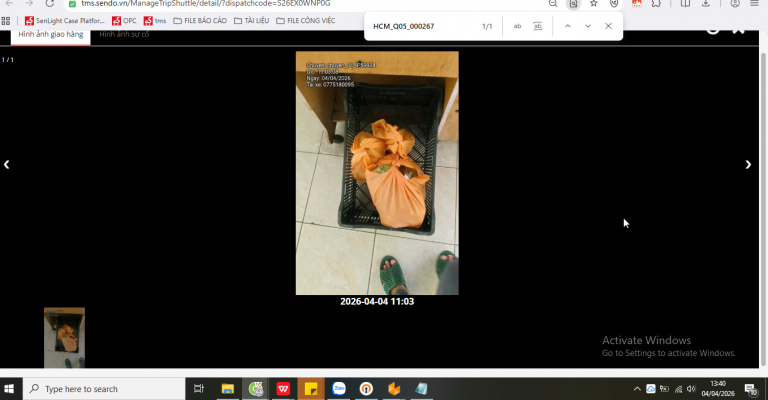Click the address bar URL tms.sendo.vn

[x=206, y=3]
